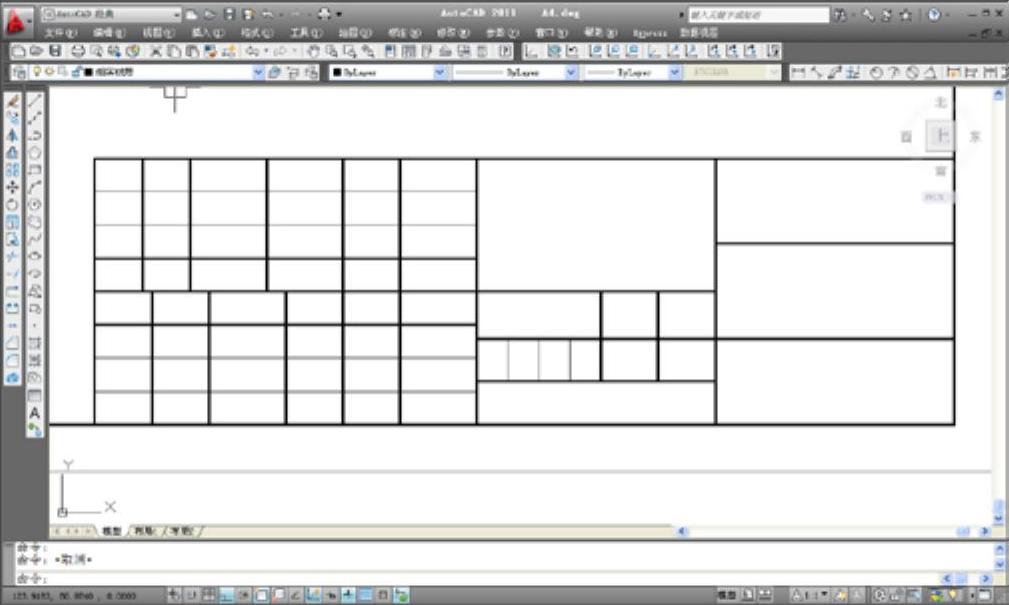Click the Save icon in standard toolbar

[x=55, y=51]
